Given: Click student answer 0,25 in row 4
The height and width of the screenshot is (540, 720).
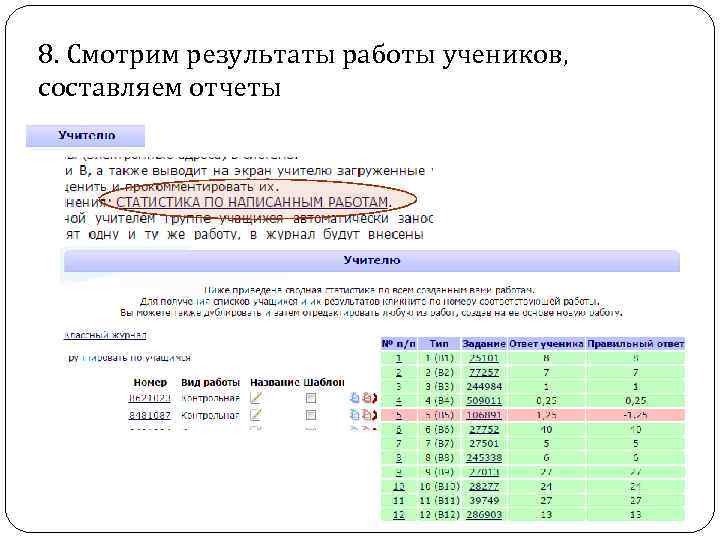Looking at the screenshot, I should tap(546, 401).
